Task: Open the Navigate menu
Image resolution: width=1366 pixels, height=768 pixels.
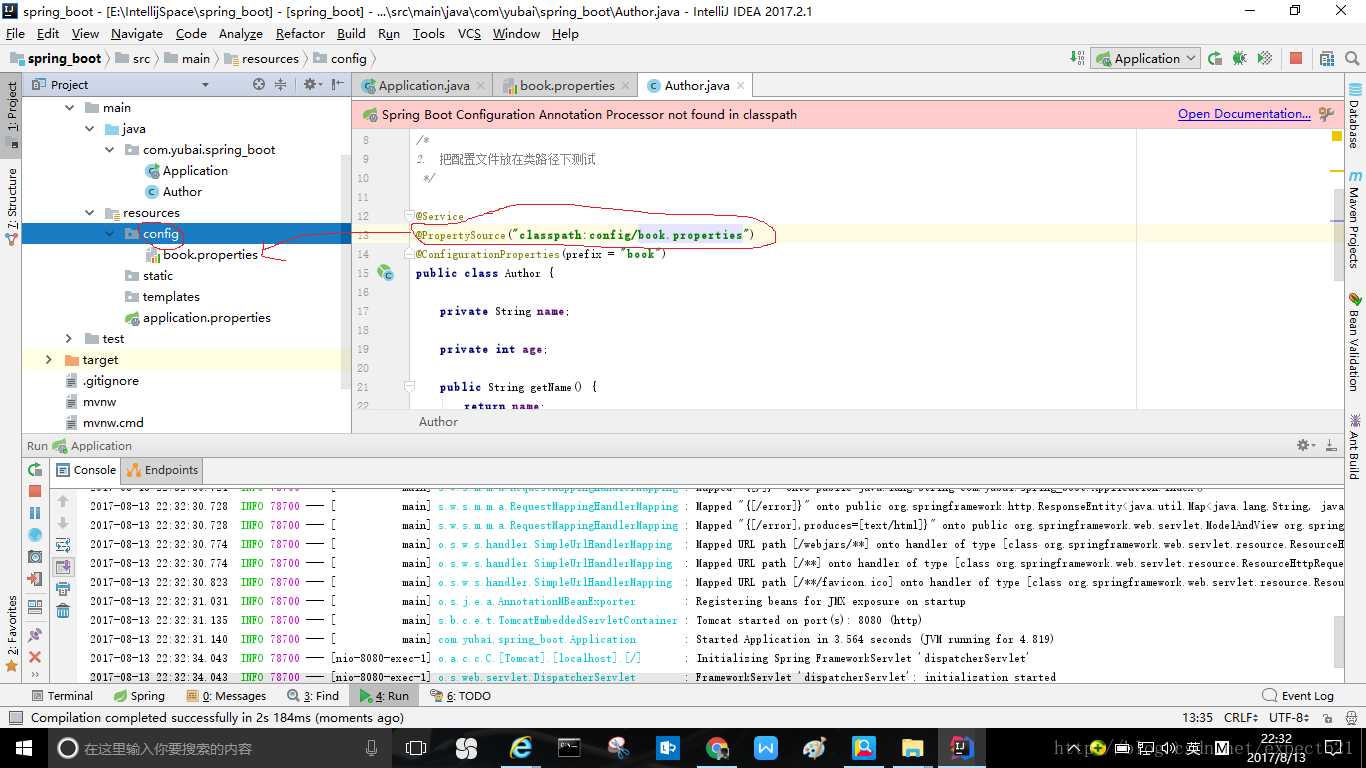Action: (x=137, y=34)
